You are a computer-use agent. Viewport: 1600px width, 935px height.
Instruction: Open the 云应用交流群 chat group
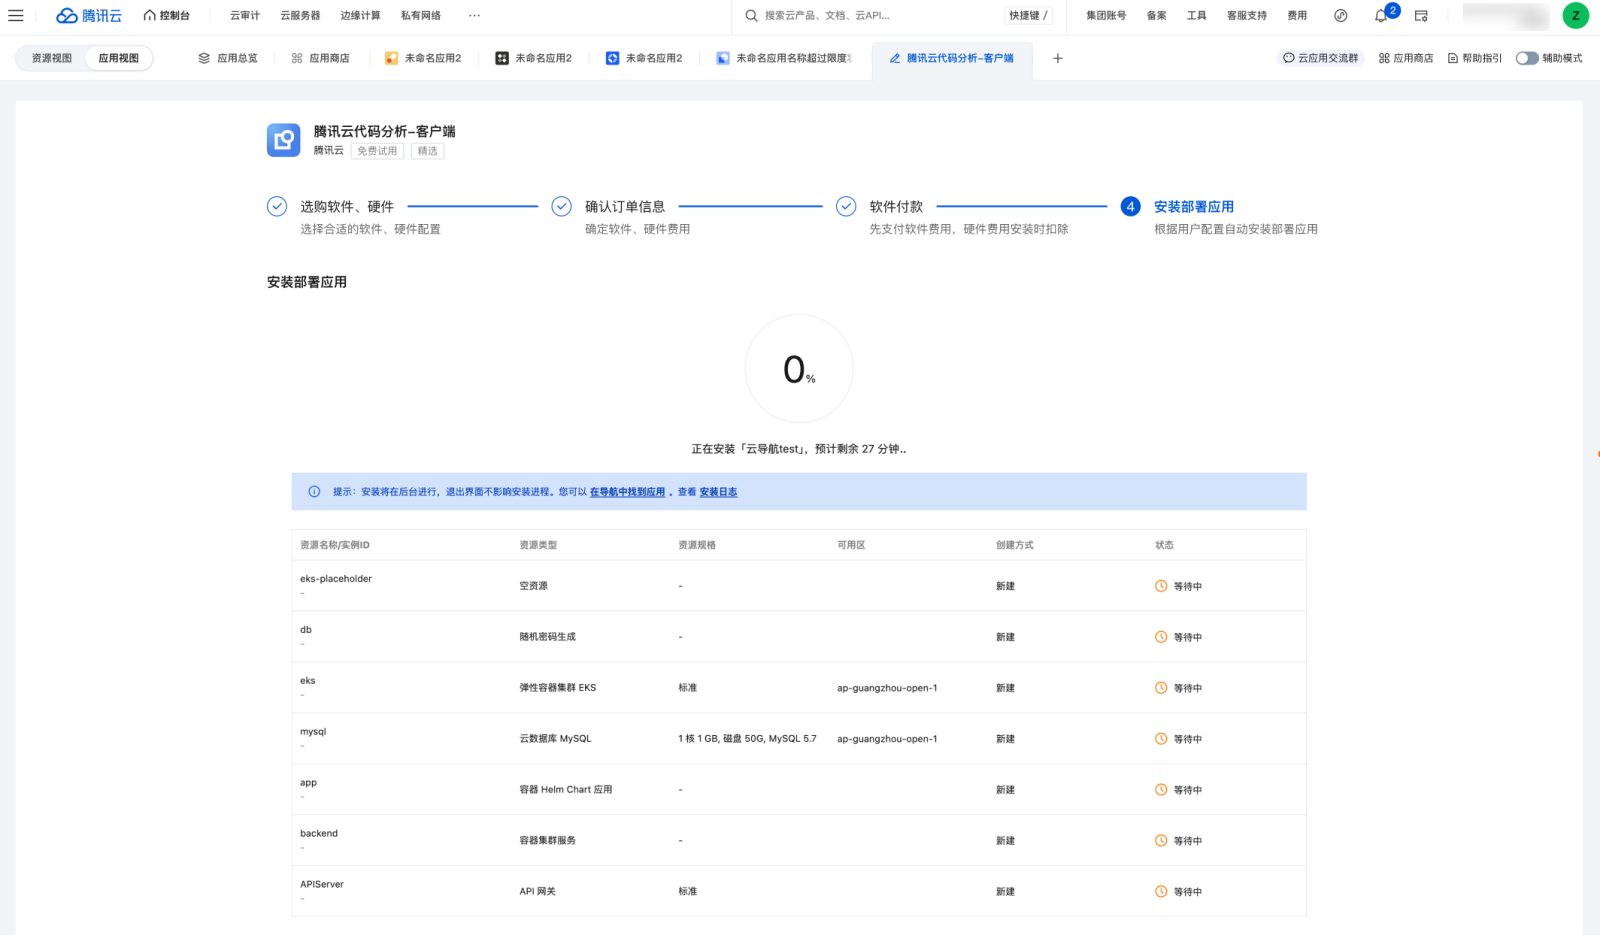click(1321, 58)
